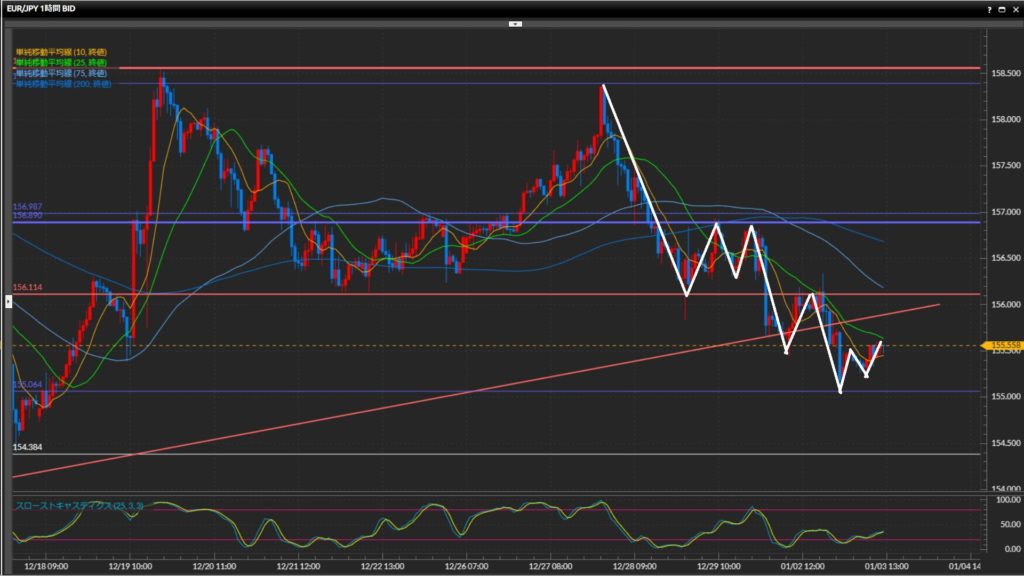Select the white horizontal line at 154.384
Image resolution: width=1024 pixels, height=576 pixels.
[x=500, y=454]
